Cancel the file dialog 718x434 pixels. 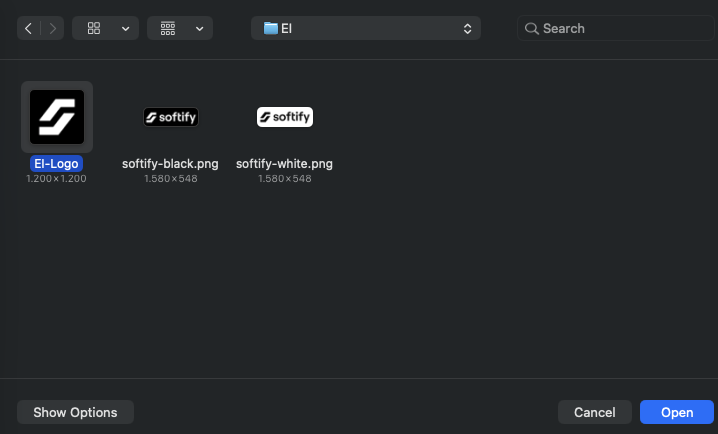(594, 412)
